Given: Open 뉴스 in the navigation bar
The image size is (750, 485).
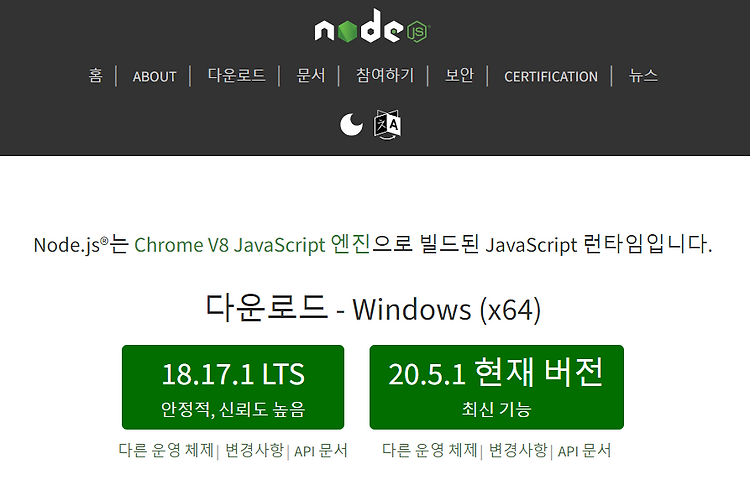Looking at the screenshot, I should [643, 76].
